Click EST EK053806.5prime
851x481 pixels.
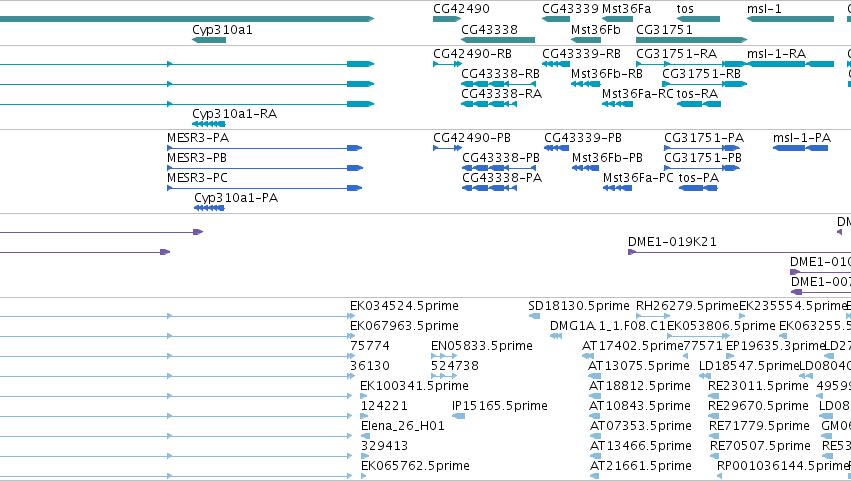coord(721,326)
